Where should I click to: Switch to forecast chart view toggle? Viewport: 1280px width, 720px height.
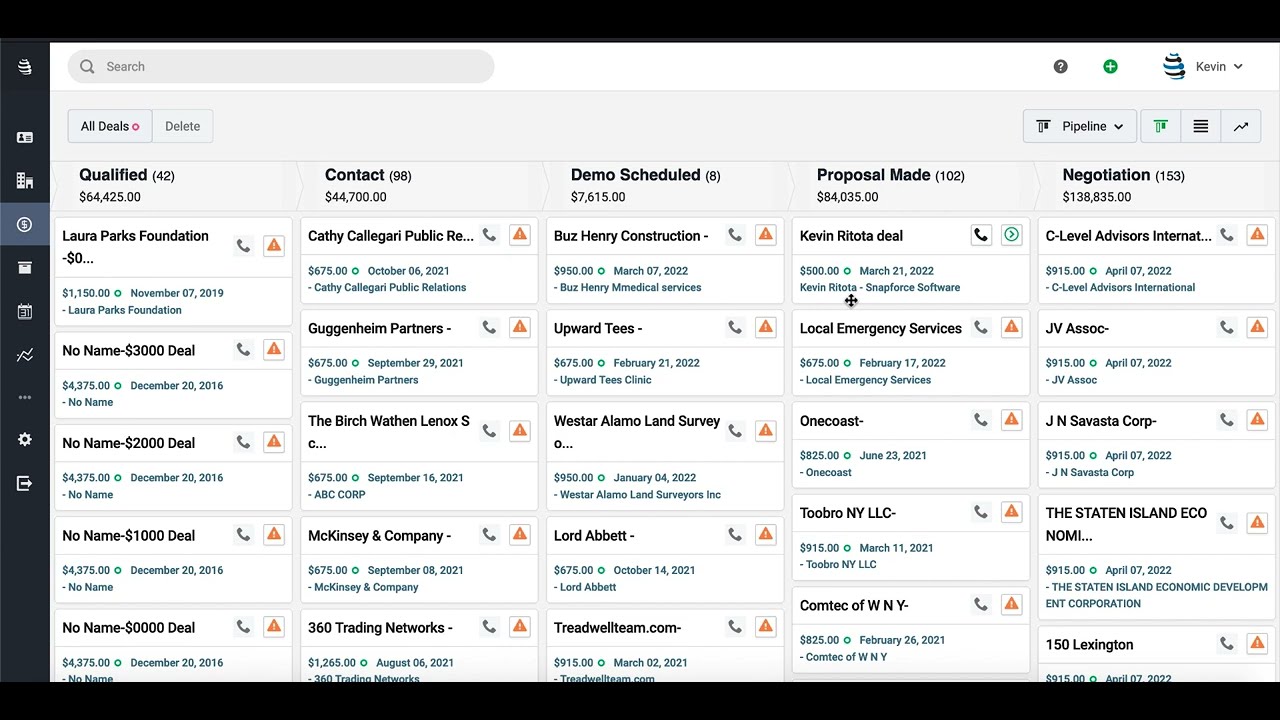pyautogui.click(x=1240, y=126)
